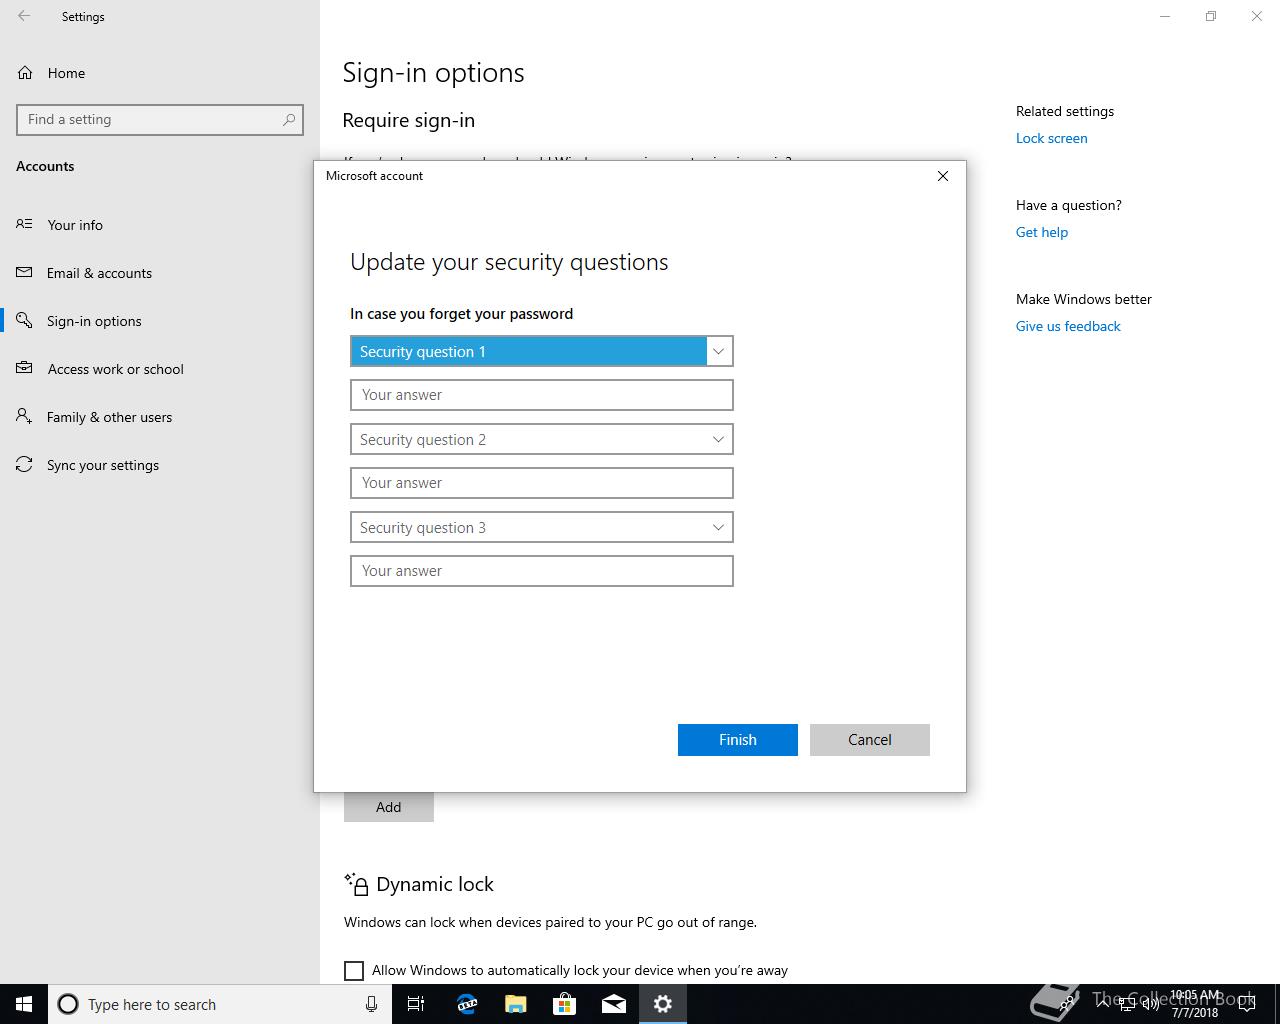
Task: Click the Email & accounts envelope icon
Action: point(24,272)
